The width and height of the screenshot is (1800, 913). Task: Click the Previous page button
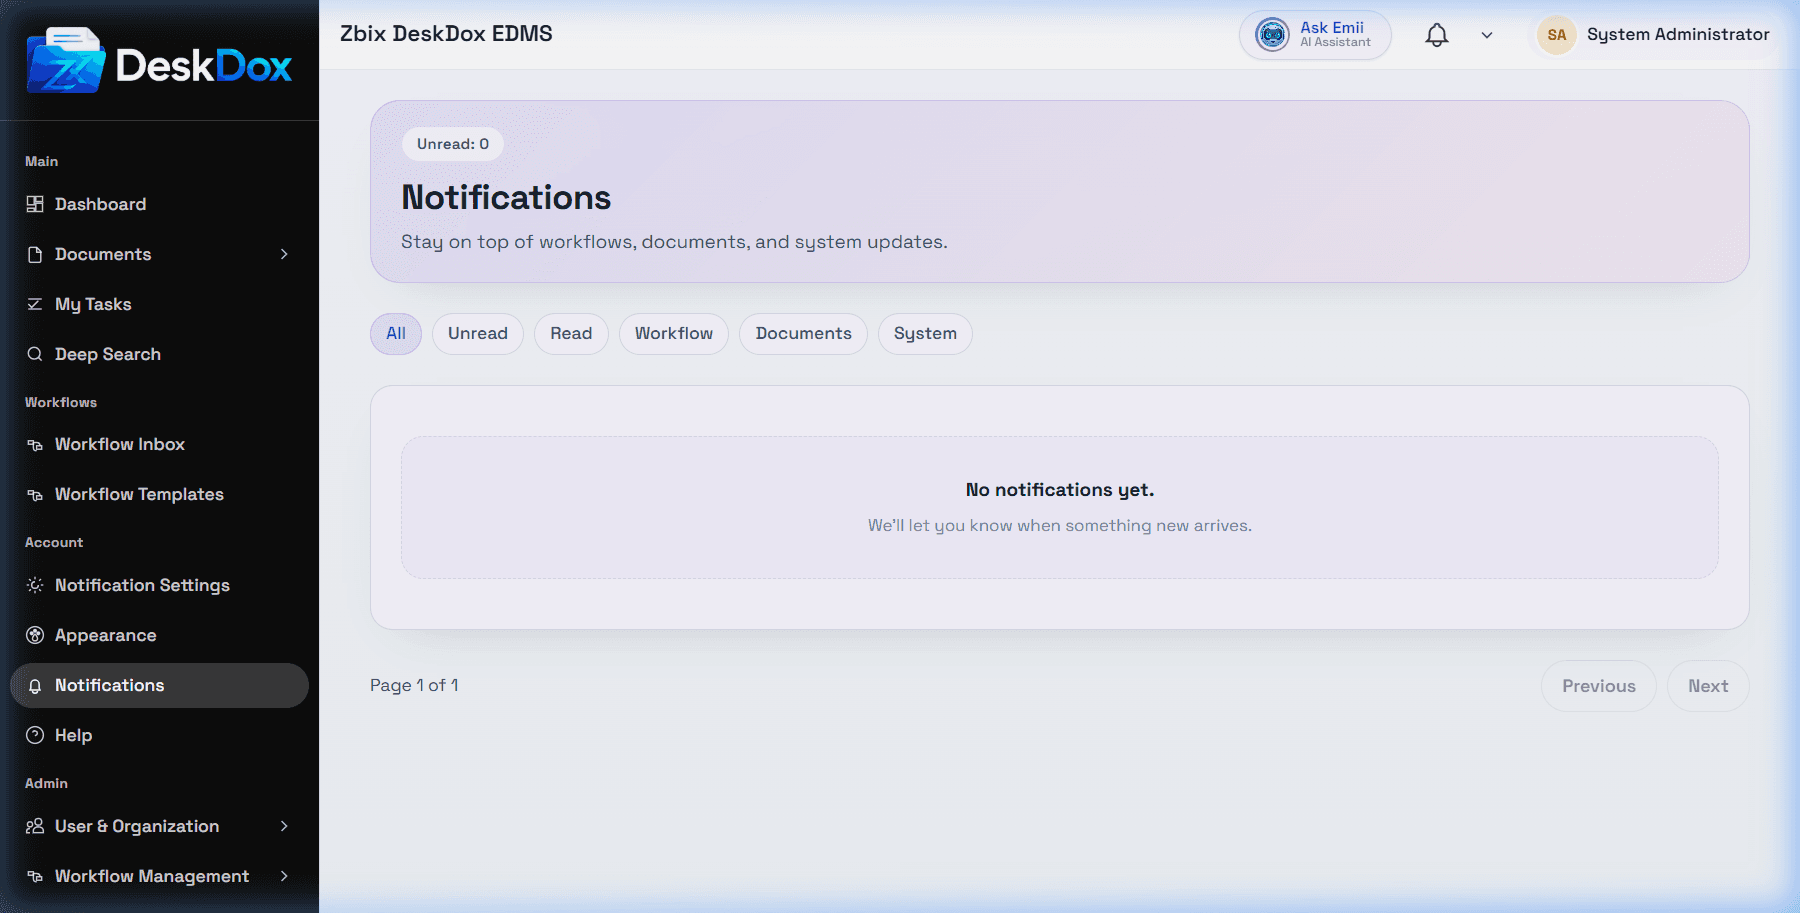pos(1598,686)
